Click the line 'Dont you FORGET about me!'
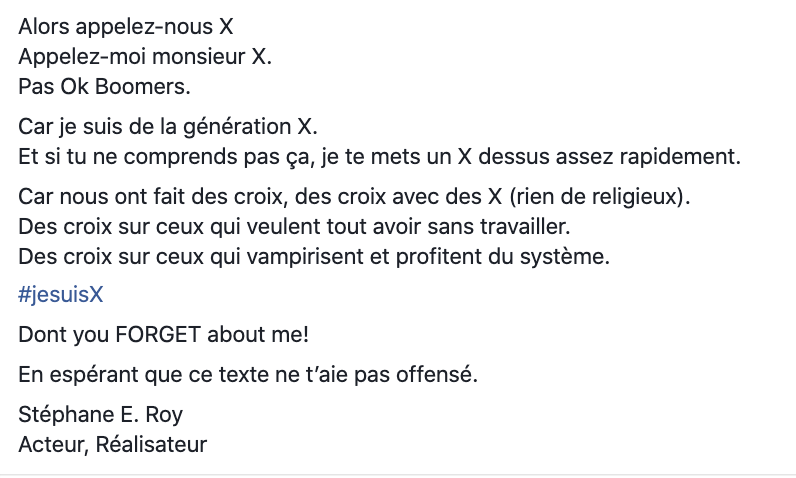The width and height of the screenshot is (796, 478). (x=163, y=335)
